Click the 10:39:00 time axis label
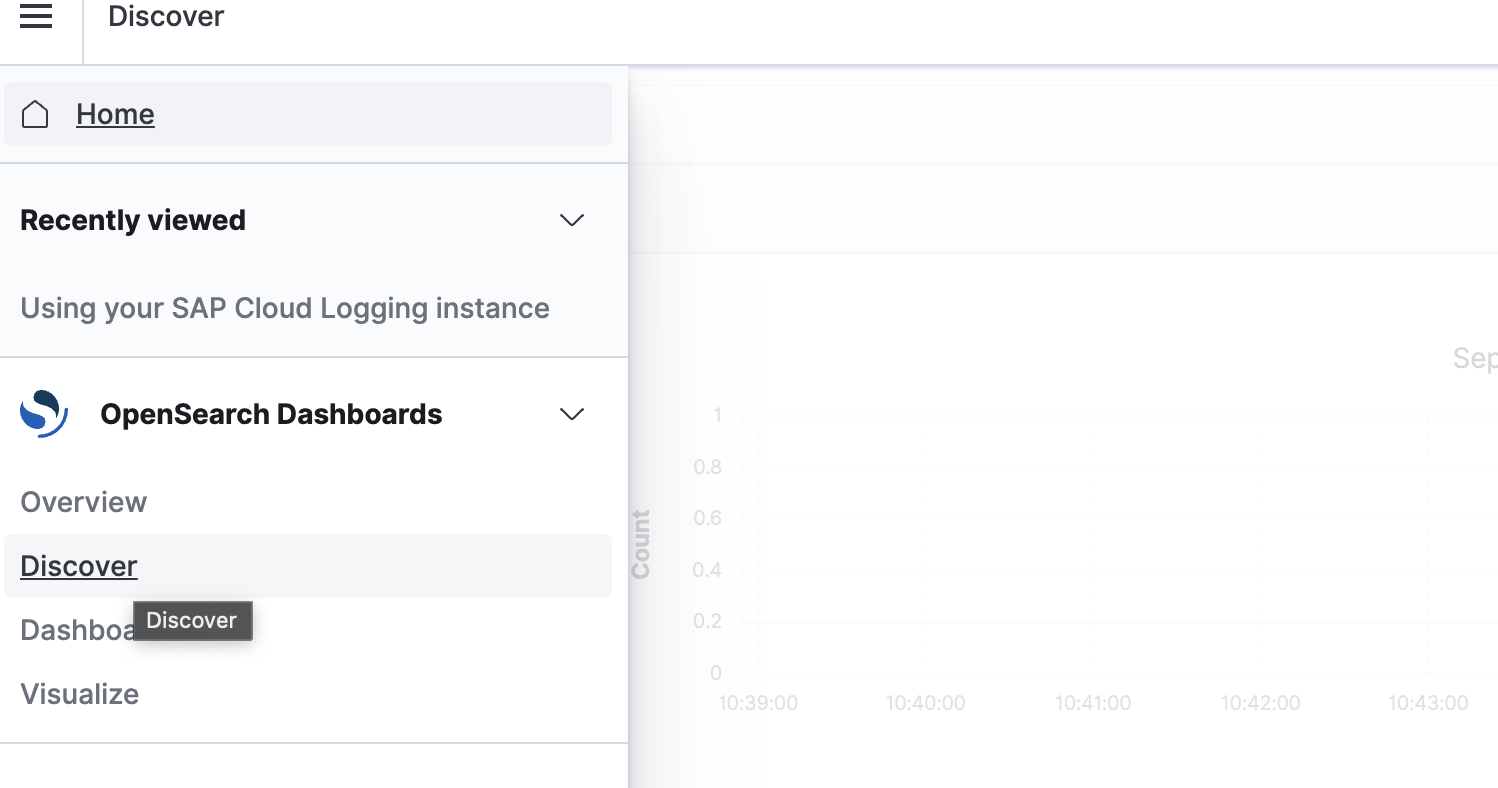This screenshot has width=1498, height=788. (758, 702)
